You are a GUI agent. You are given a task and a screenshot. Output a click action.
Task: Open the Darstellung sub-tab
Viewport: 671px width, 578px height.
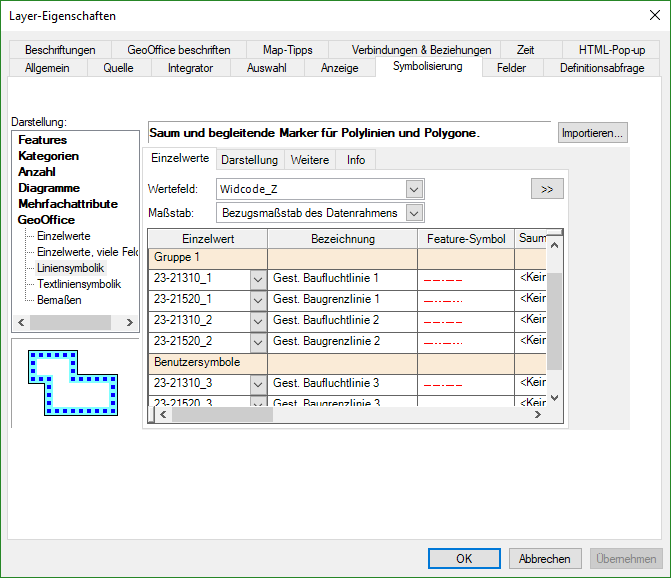point(249,160)
